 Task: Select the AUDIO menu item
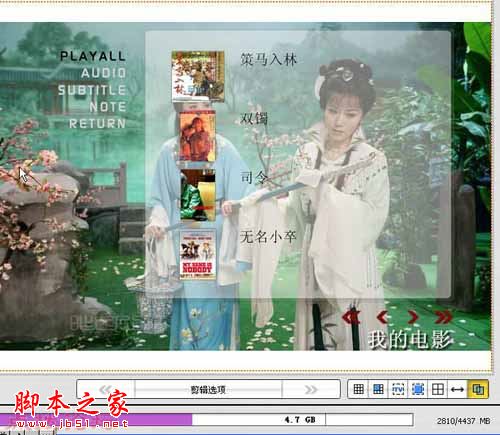[x=103, y=73]
